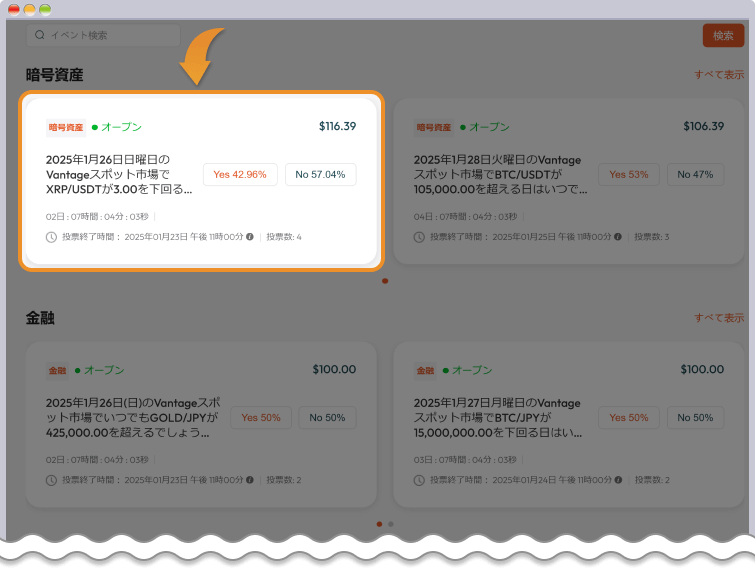Click 投票数: 4 vote count
The image size is (755, 571).
click(284, 236)
